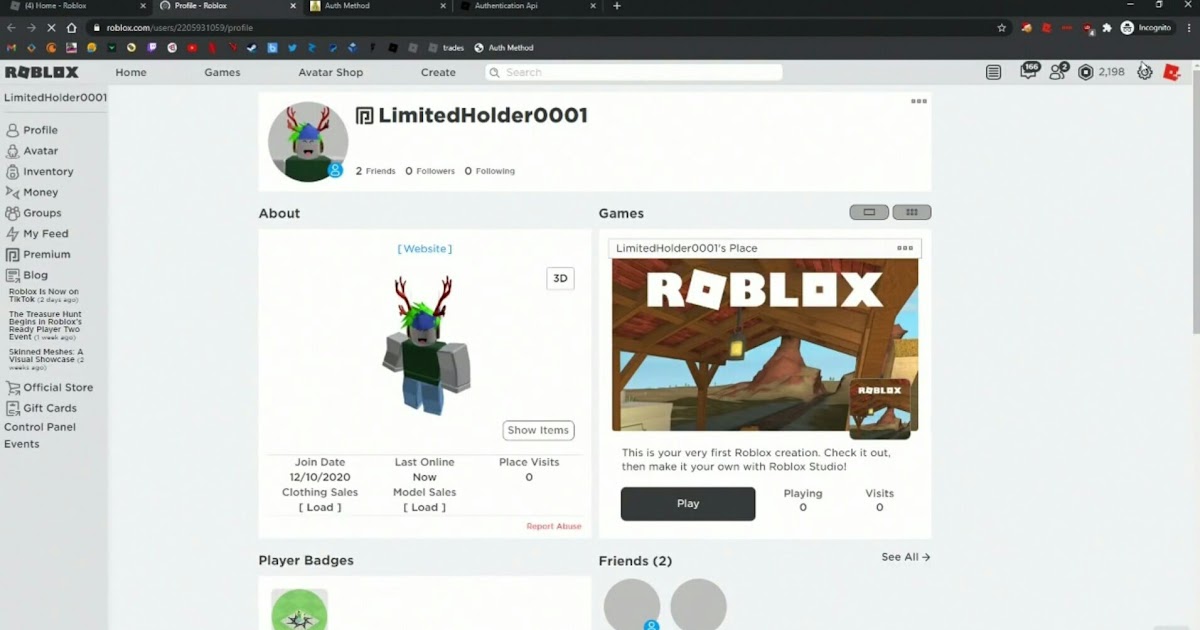
Task: Click Report Abuse link
Action: [554, 526]
